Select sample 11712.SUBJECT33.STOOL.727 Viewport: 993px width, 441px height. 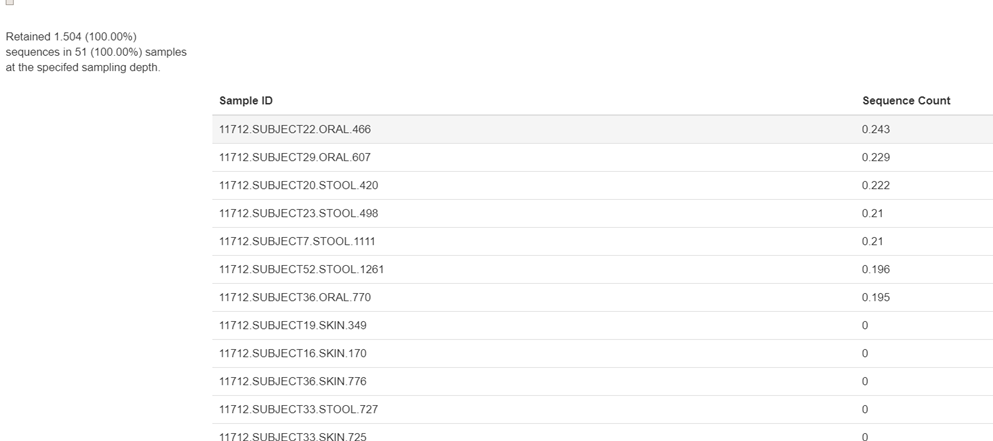tap(298, 409)
